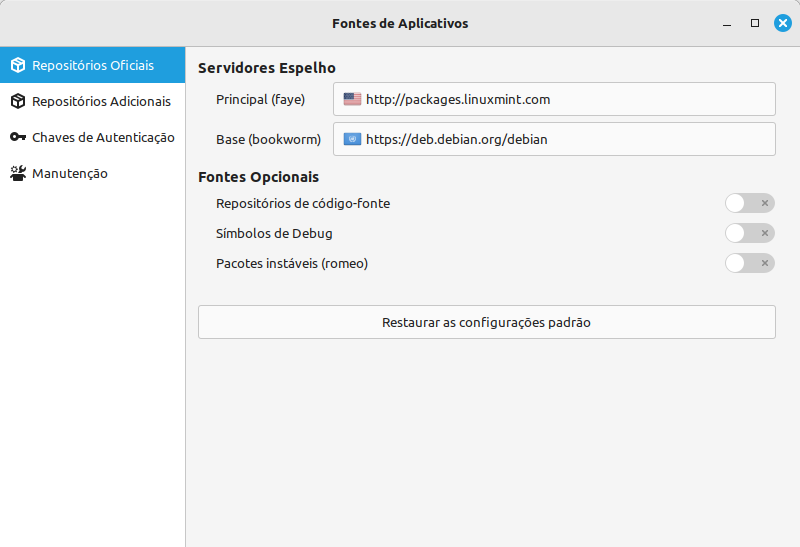Screen dimensions: 800x547
Task: Enable Repositórios de código-fonte switch
Action: click(x=749, y=203)
